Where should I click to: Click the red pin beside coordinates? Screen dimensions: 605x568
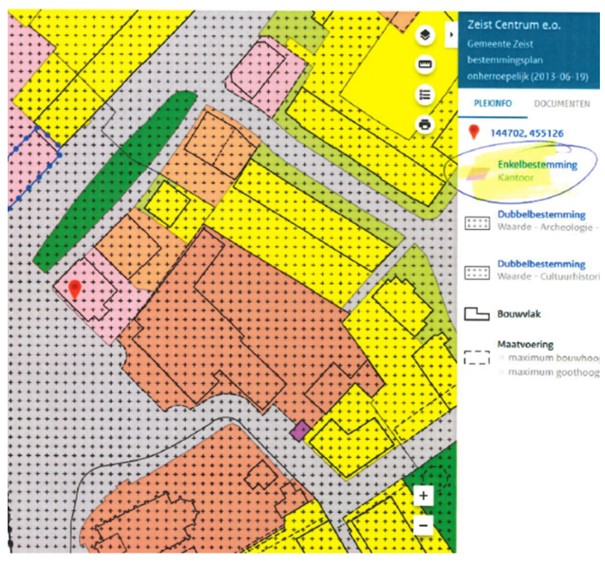pyautogui.click(x=474, y=132)
